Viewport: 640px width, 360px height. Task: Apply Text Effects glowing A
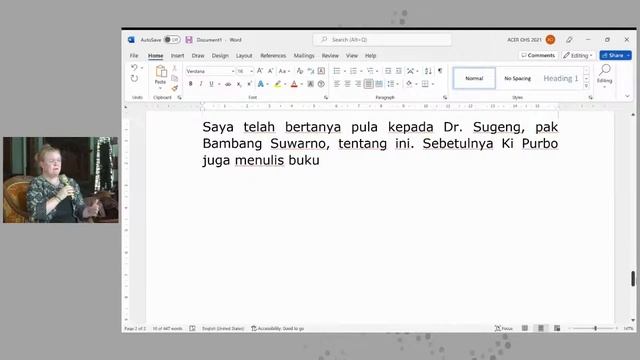pos(260,84)
